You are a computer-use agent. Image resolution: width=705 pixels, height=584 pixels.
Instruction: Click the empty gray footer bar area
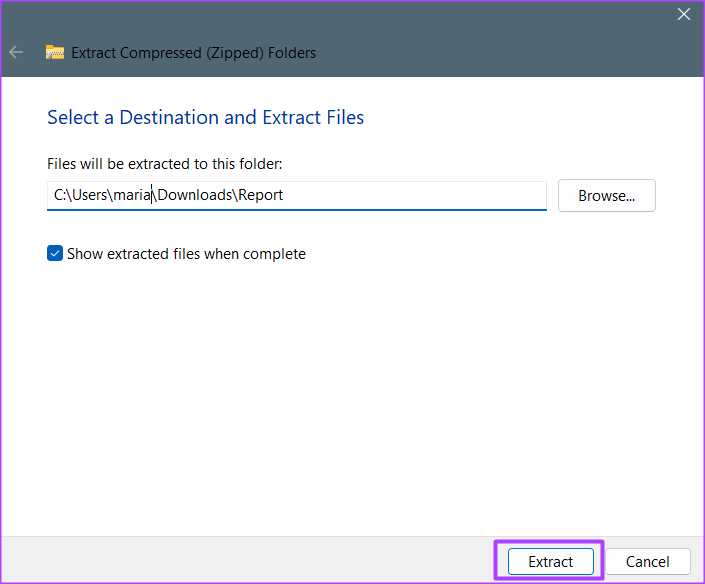tap(247, 560)
